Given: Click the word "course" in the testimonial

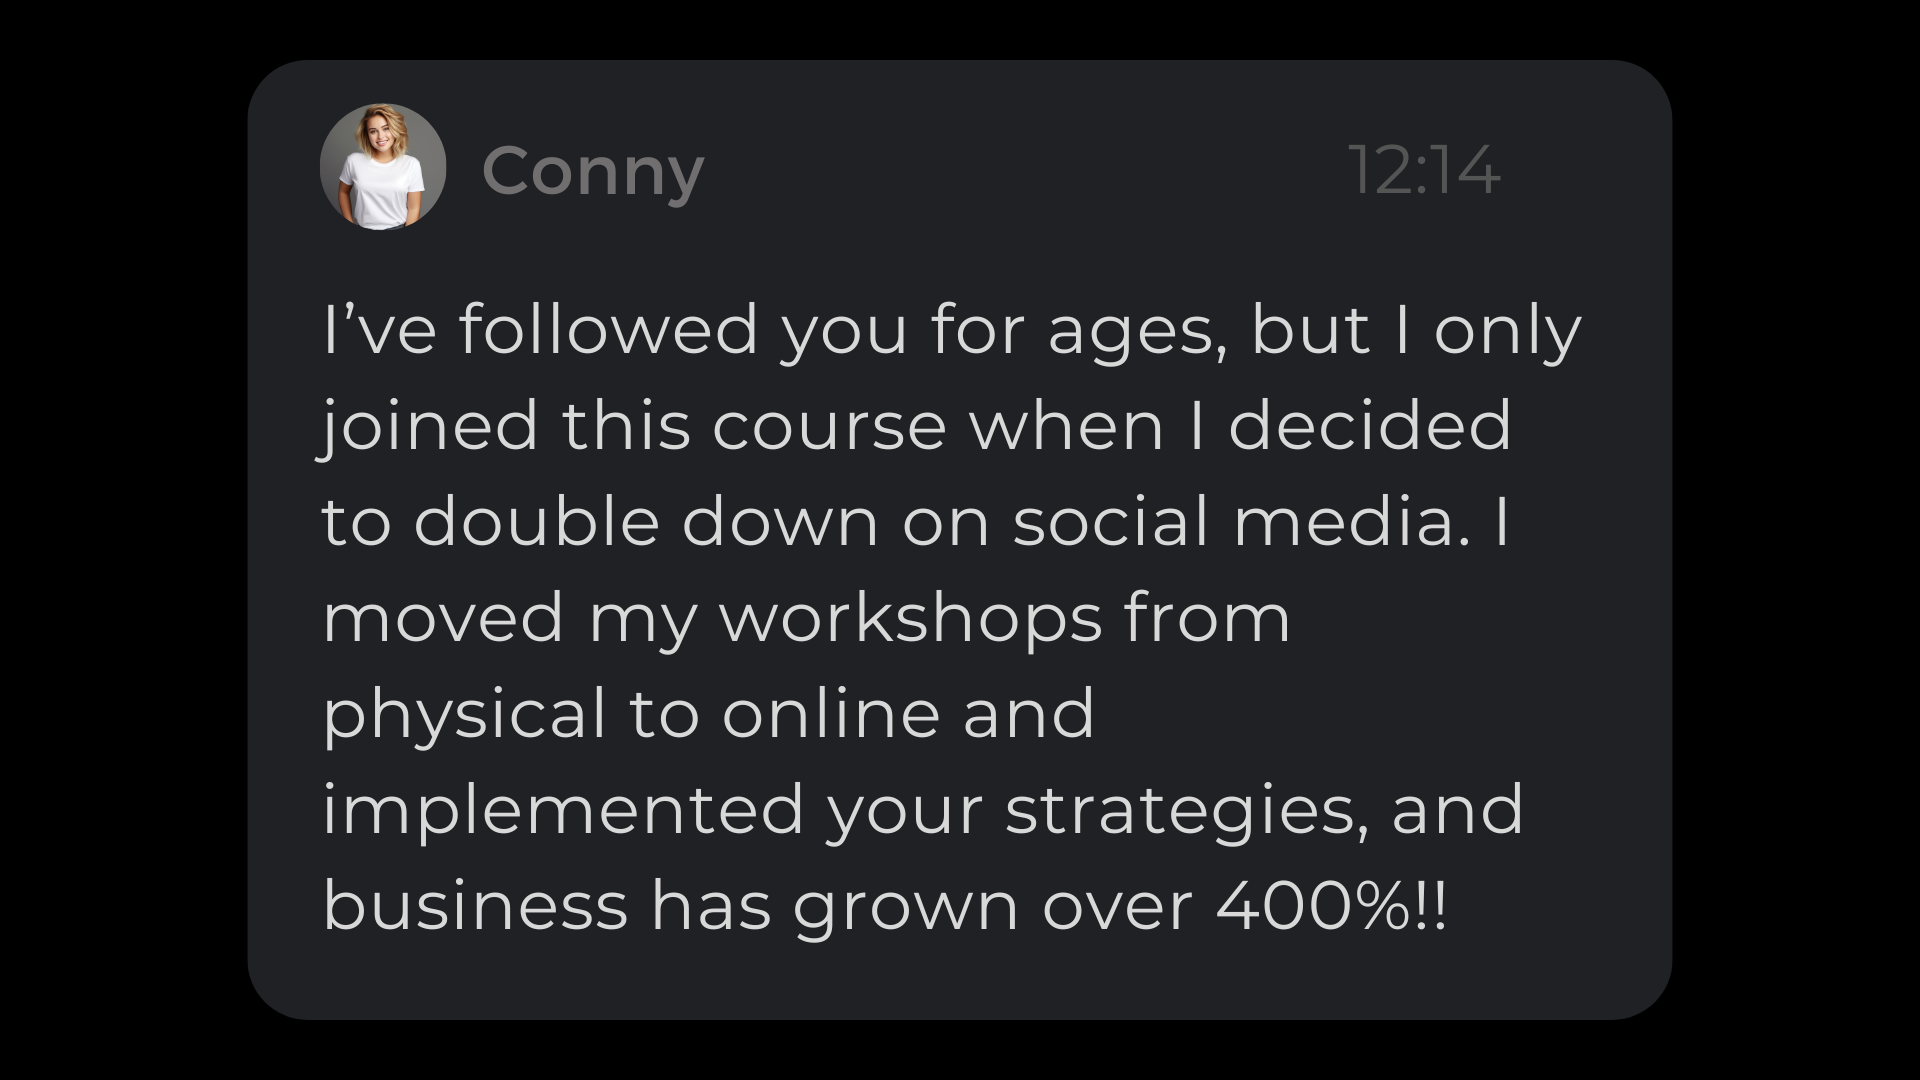Looking at the screenshot, I should click(829, 427).
